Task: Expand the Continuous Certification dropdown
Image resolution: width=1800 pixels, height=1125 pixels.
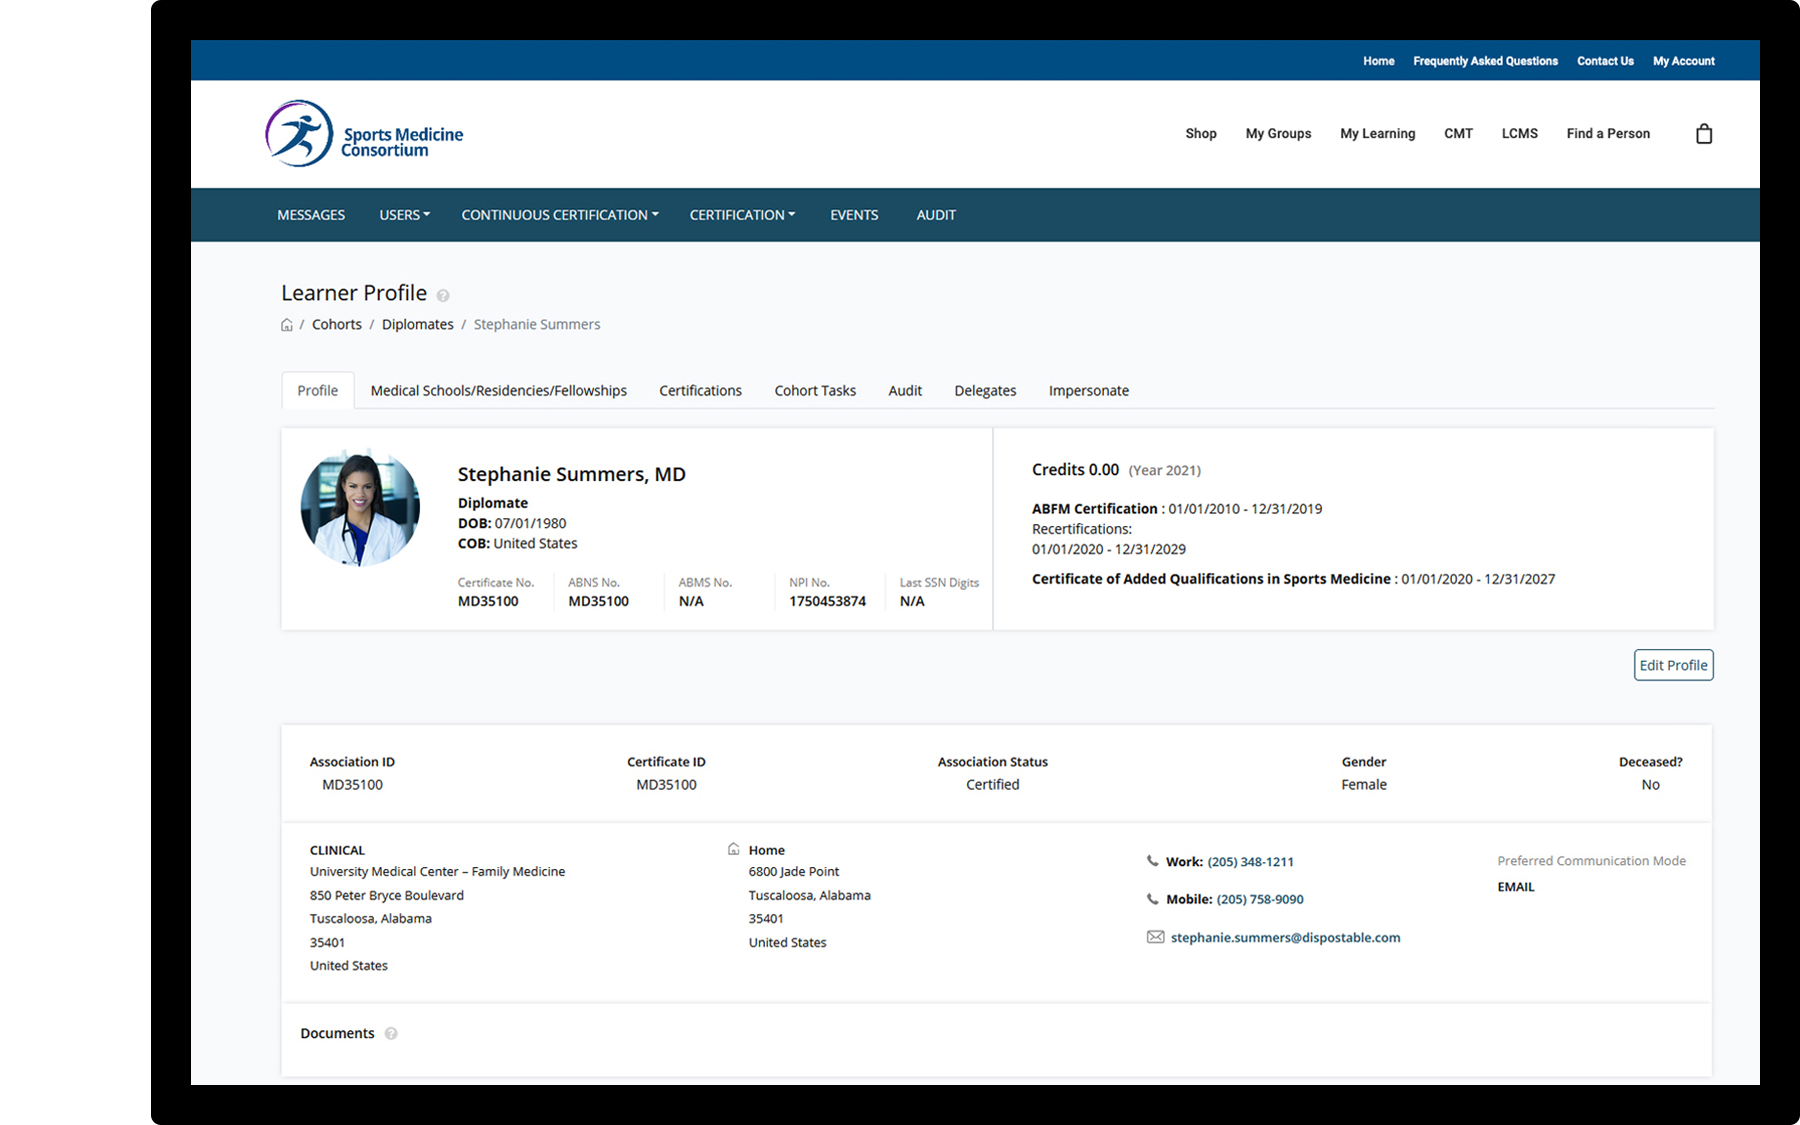Action: click(x=560, y=215)
